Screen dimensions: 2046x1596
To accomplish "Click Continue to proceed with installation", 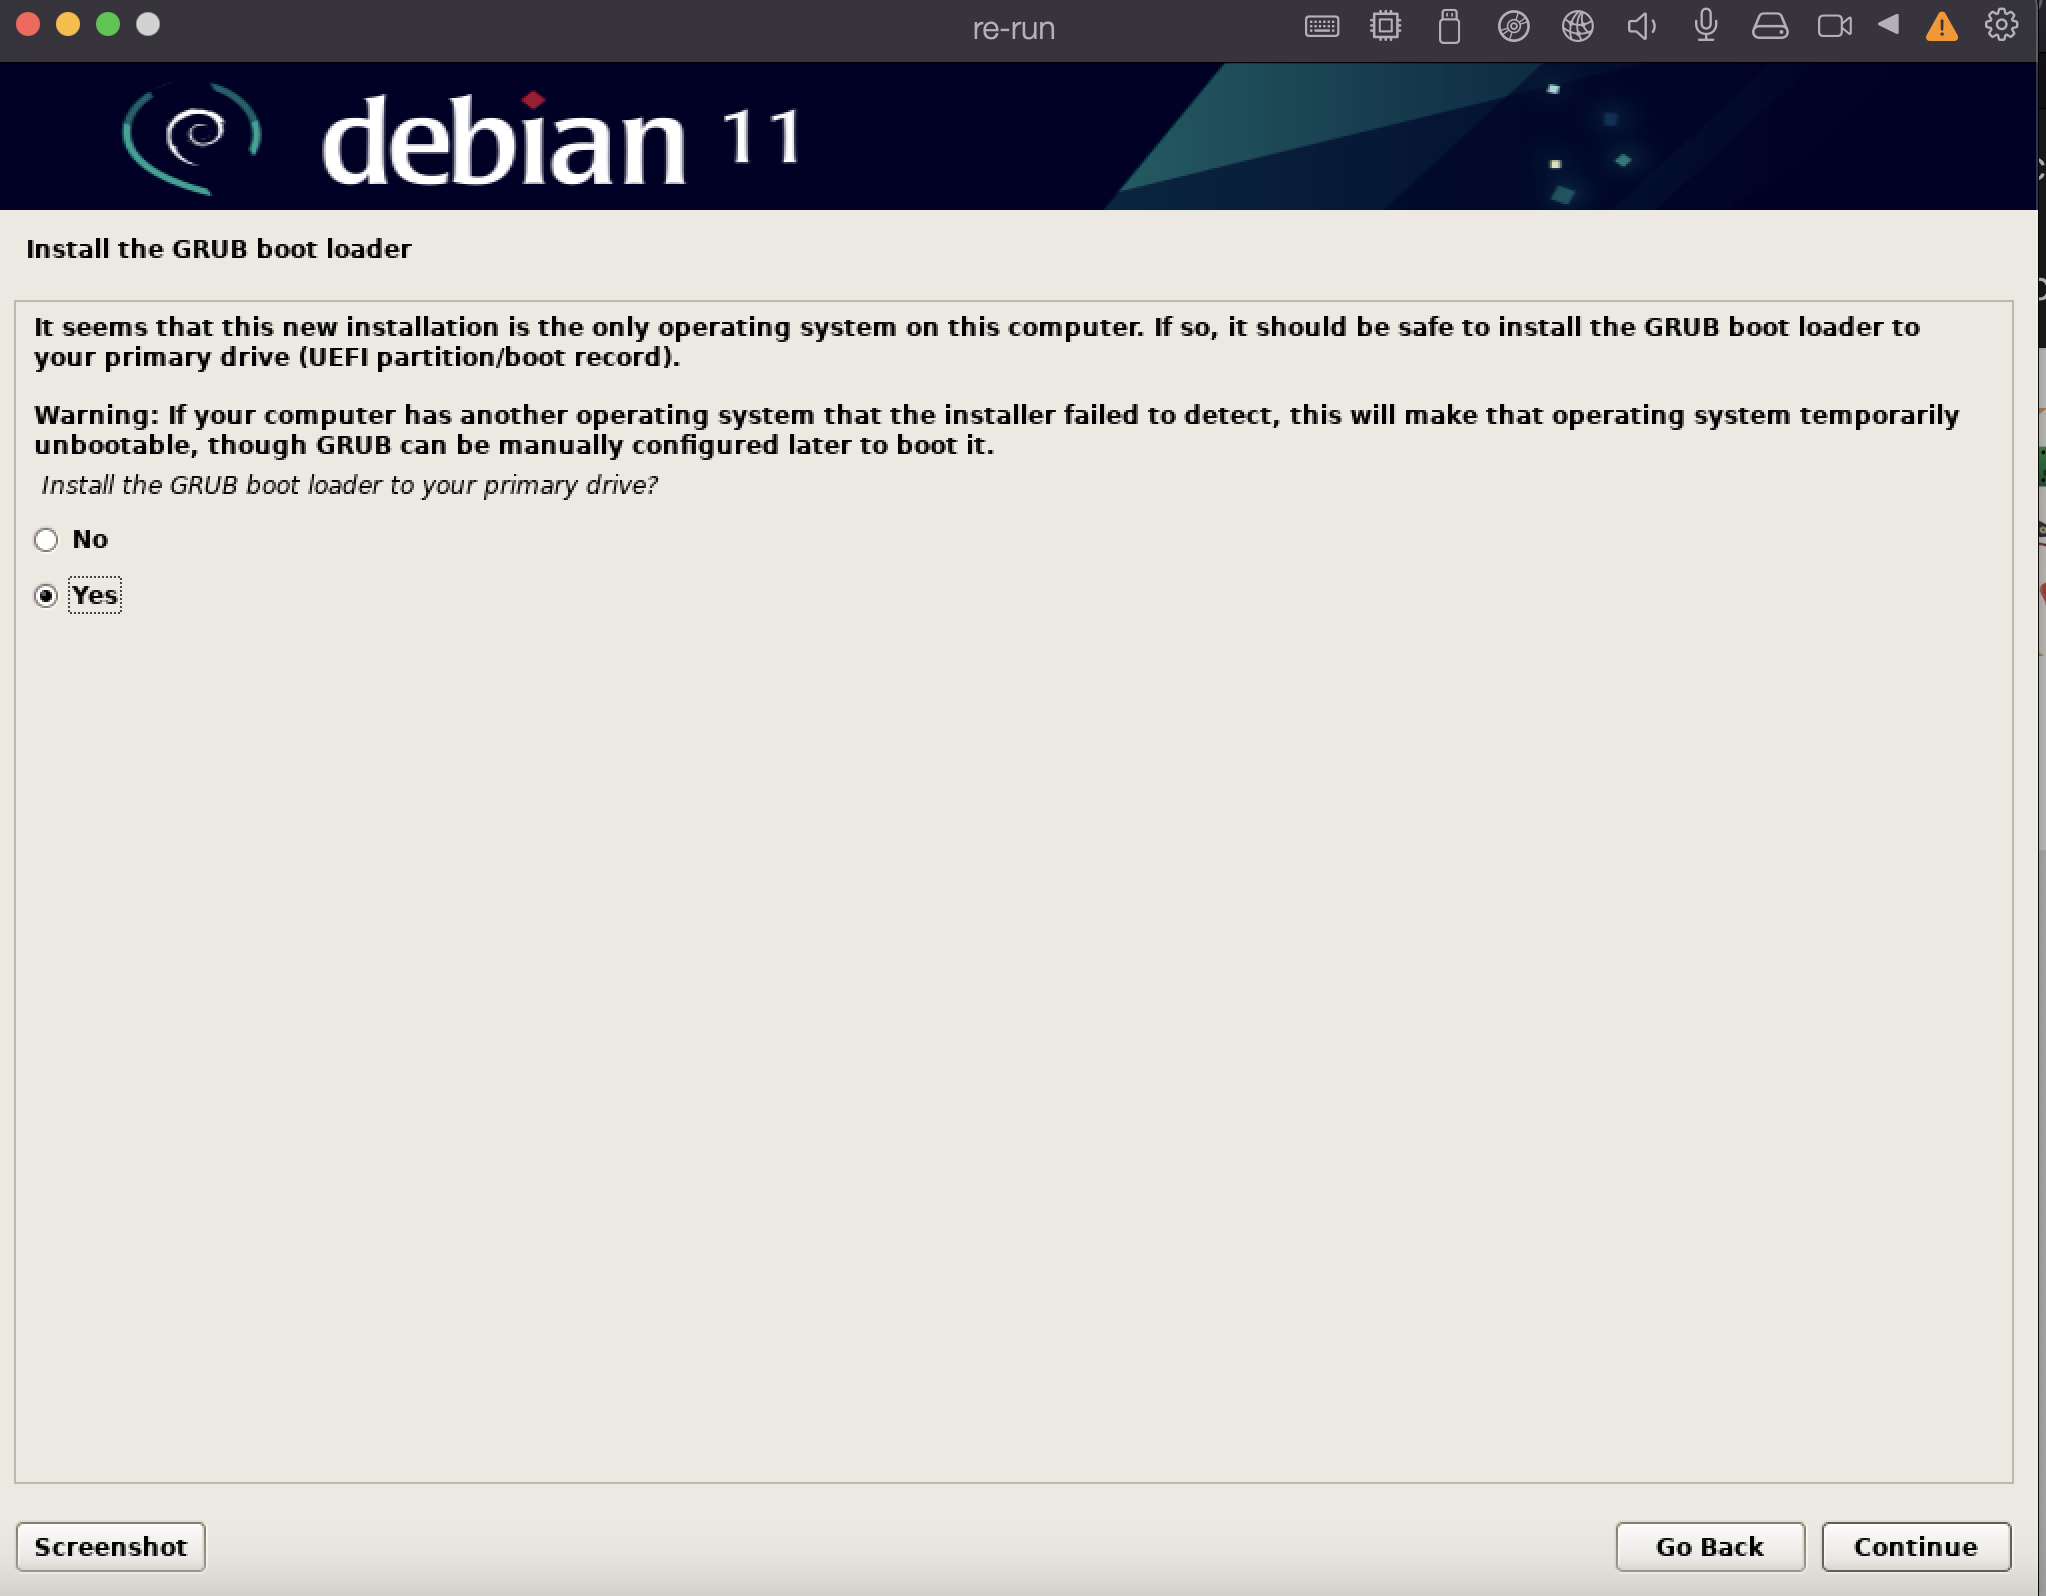I will [1913, 1545].
